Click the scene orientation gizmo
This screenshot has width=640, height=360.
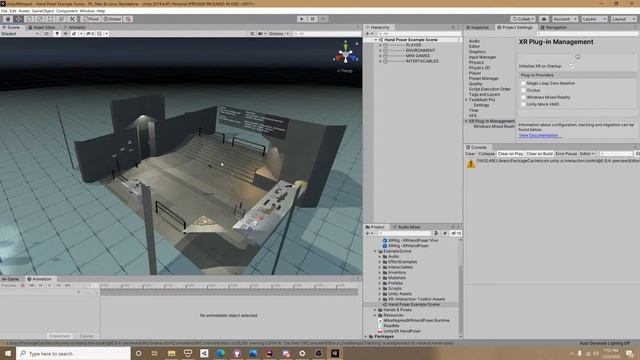pos(346,55)
